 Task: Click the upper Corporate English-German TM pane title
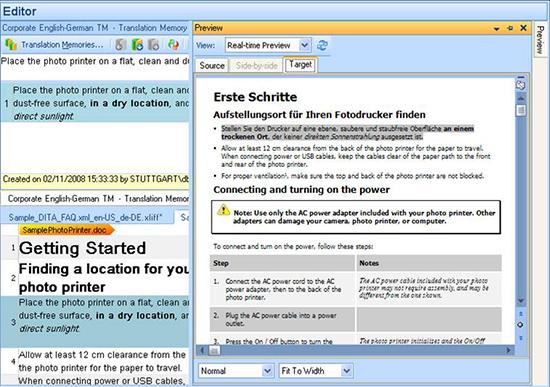[x=95, y=28]
